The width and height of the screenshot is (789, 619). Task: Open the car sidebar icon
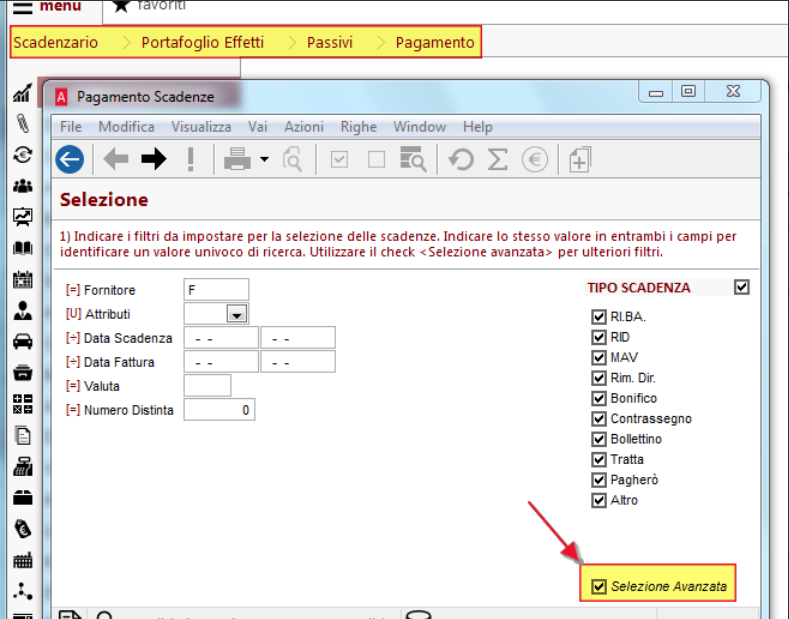23,342
